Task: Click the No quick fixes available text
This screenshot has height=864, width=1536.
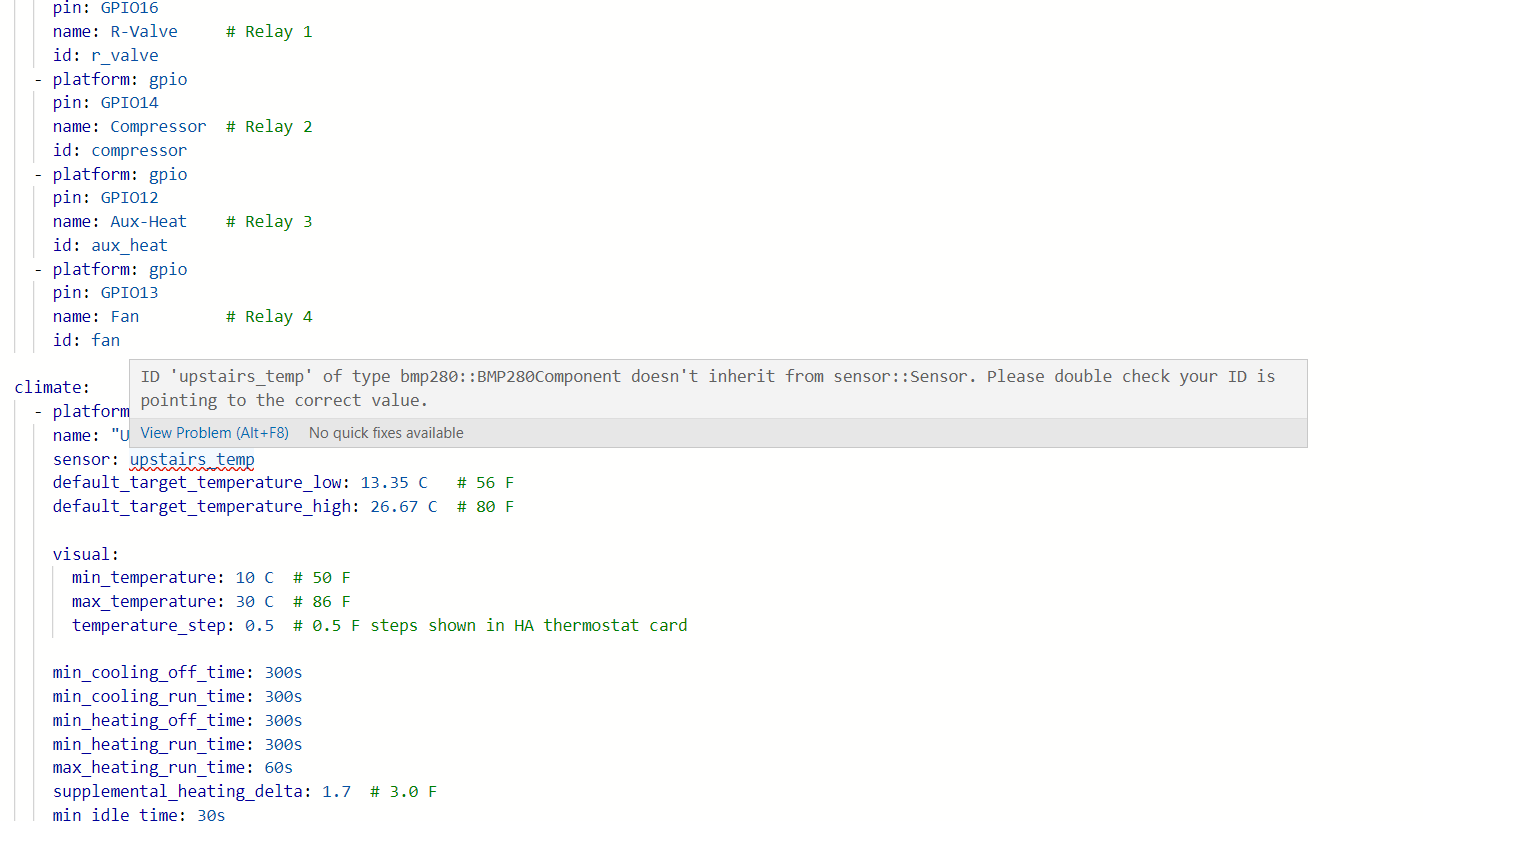Action: pos(386,432)
